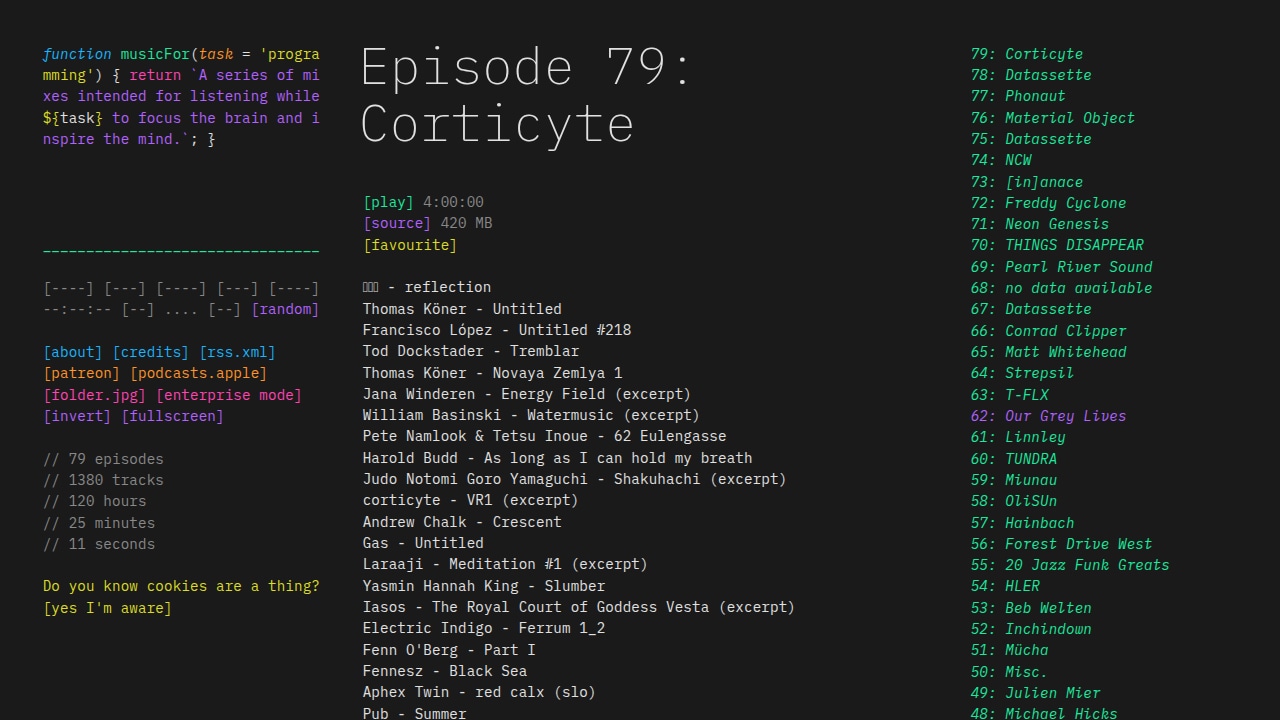Open the [folder.jpg] cover image link

click(95, 395)
